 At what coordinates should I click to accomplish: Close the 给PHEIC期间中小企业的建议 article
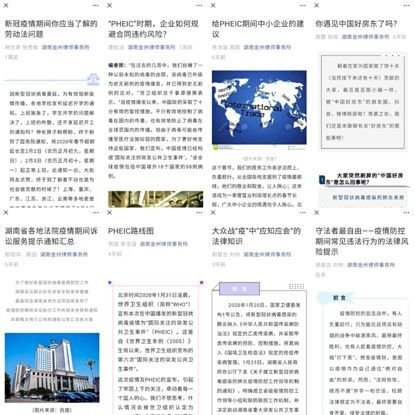(x=213, y=5)
